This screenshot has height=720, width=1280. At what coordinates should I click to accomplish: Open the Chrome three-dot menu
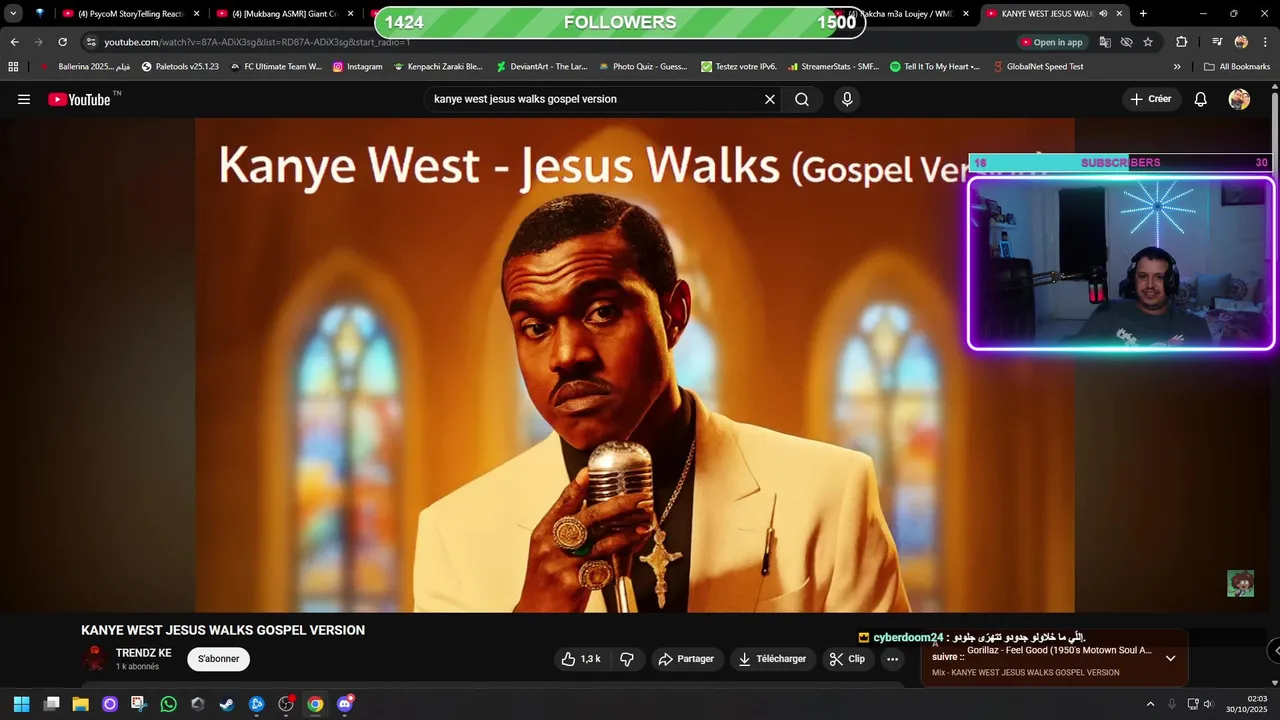pyautogui.click(x=1265, y=42)
